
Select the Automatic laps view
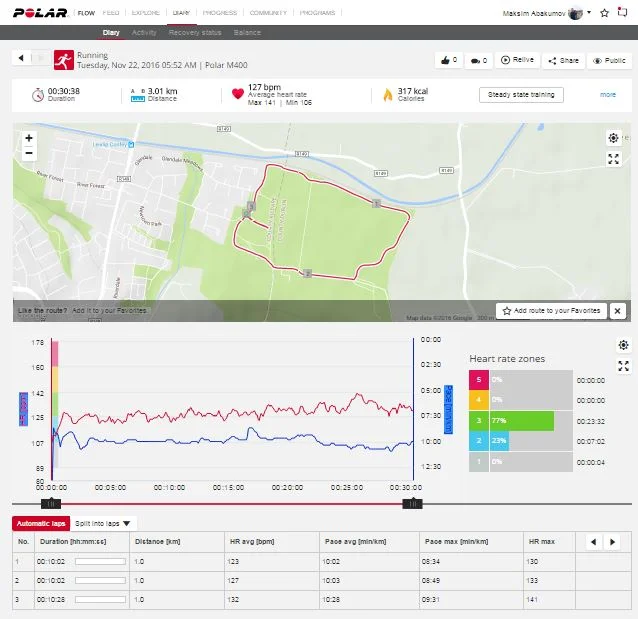point(40,523)
